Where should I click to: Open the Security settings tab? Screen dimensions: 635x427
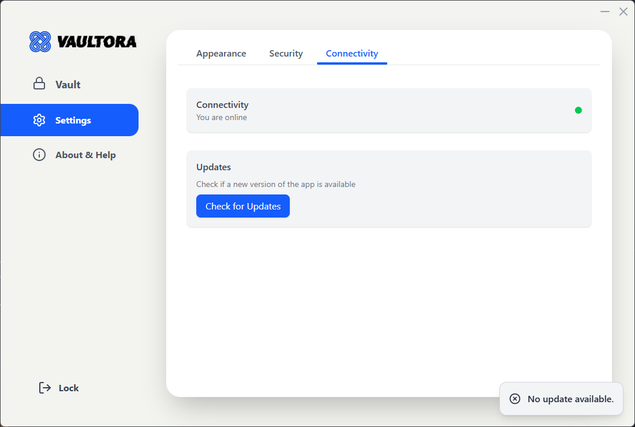coord(286,54)
